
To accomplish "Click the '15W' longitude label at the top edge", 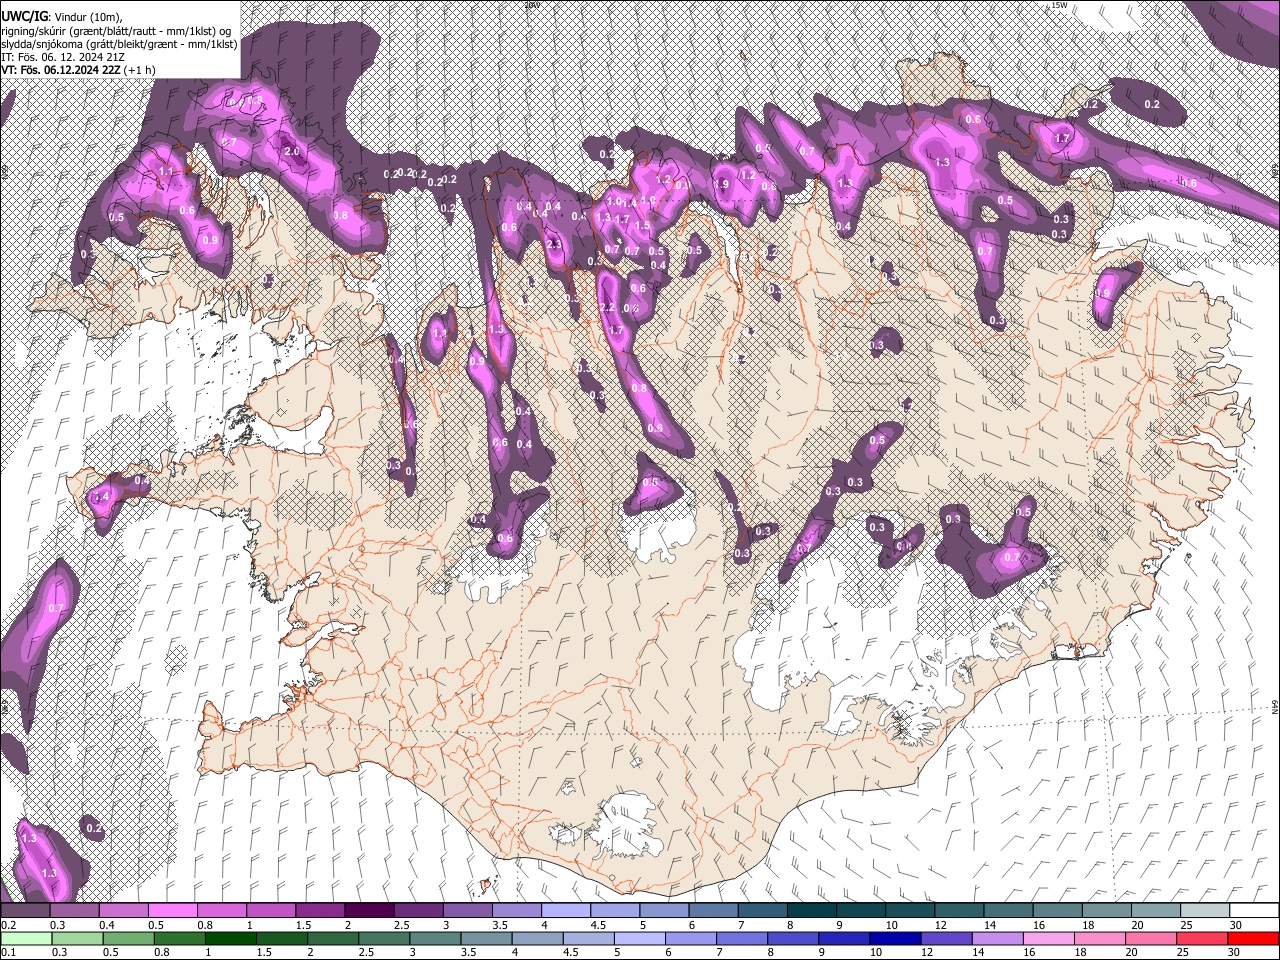I will 1059,5.
